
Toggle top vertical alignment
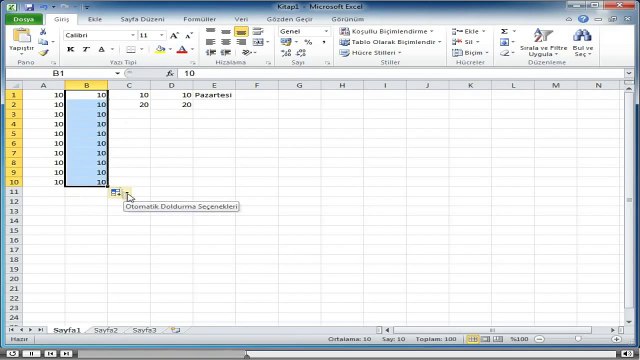[211, 31]
